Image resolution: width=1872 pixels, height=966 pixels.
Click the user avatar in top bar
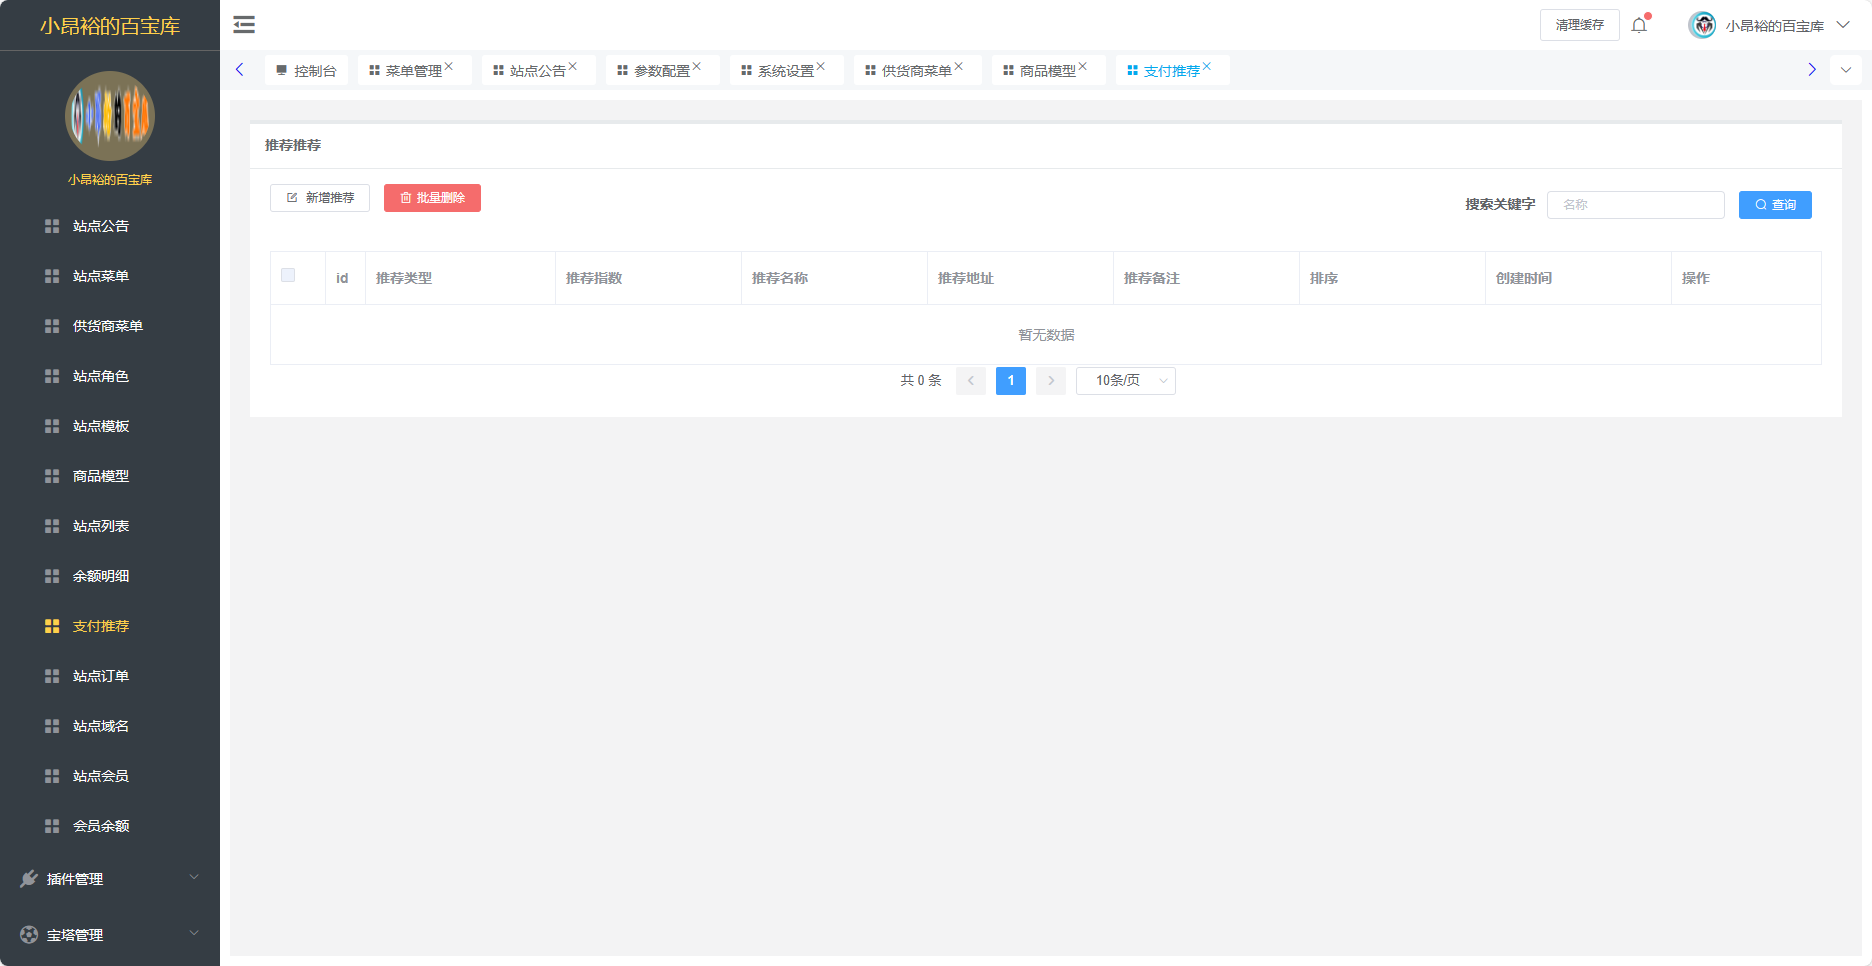[1702, 25]
